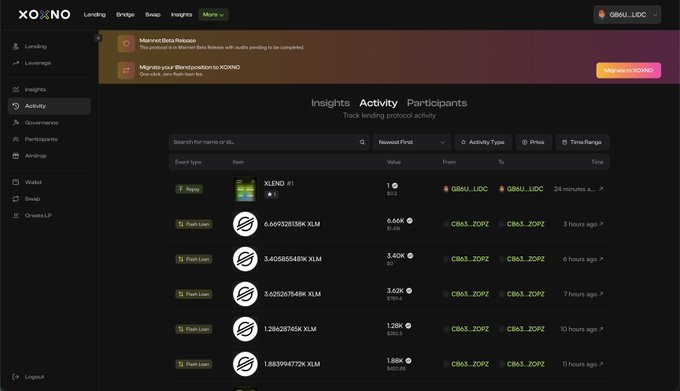680x391 pixels.
Task: Click the Logout icon
Action: click(x=16, y=377)
